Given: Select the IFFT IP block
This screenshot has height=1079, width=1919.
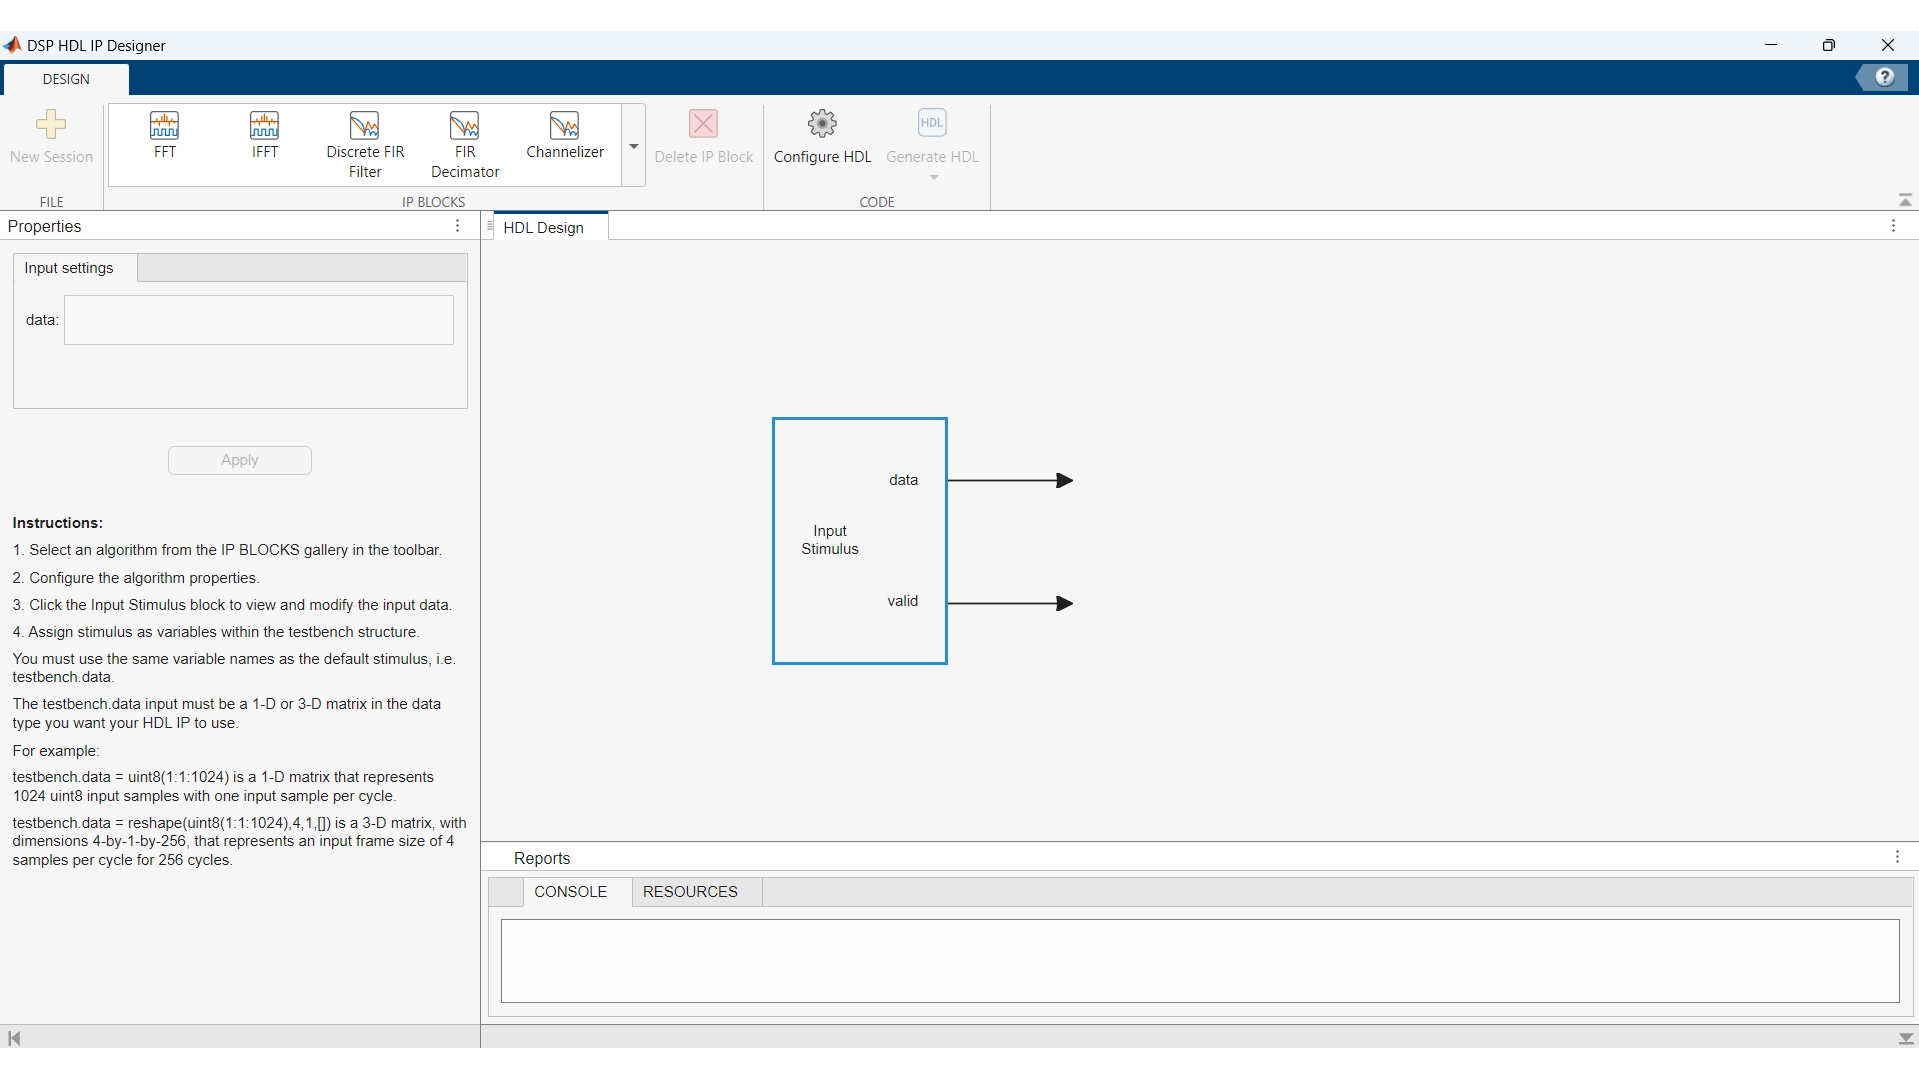Looking at the screenshot, I should [x=263, y=140].
